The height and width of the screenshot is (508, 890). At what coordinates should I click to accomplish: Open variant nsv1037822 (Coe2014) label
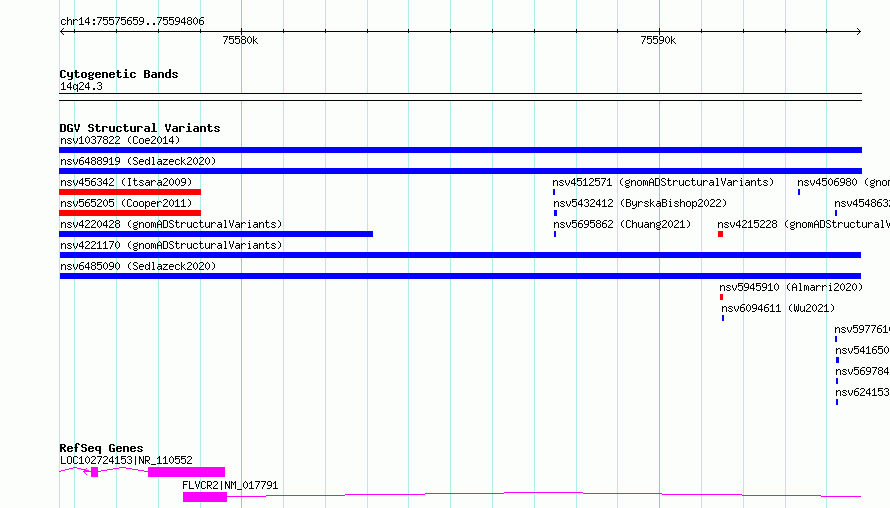tap(120, 140)
